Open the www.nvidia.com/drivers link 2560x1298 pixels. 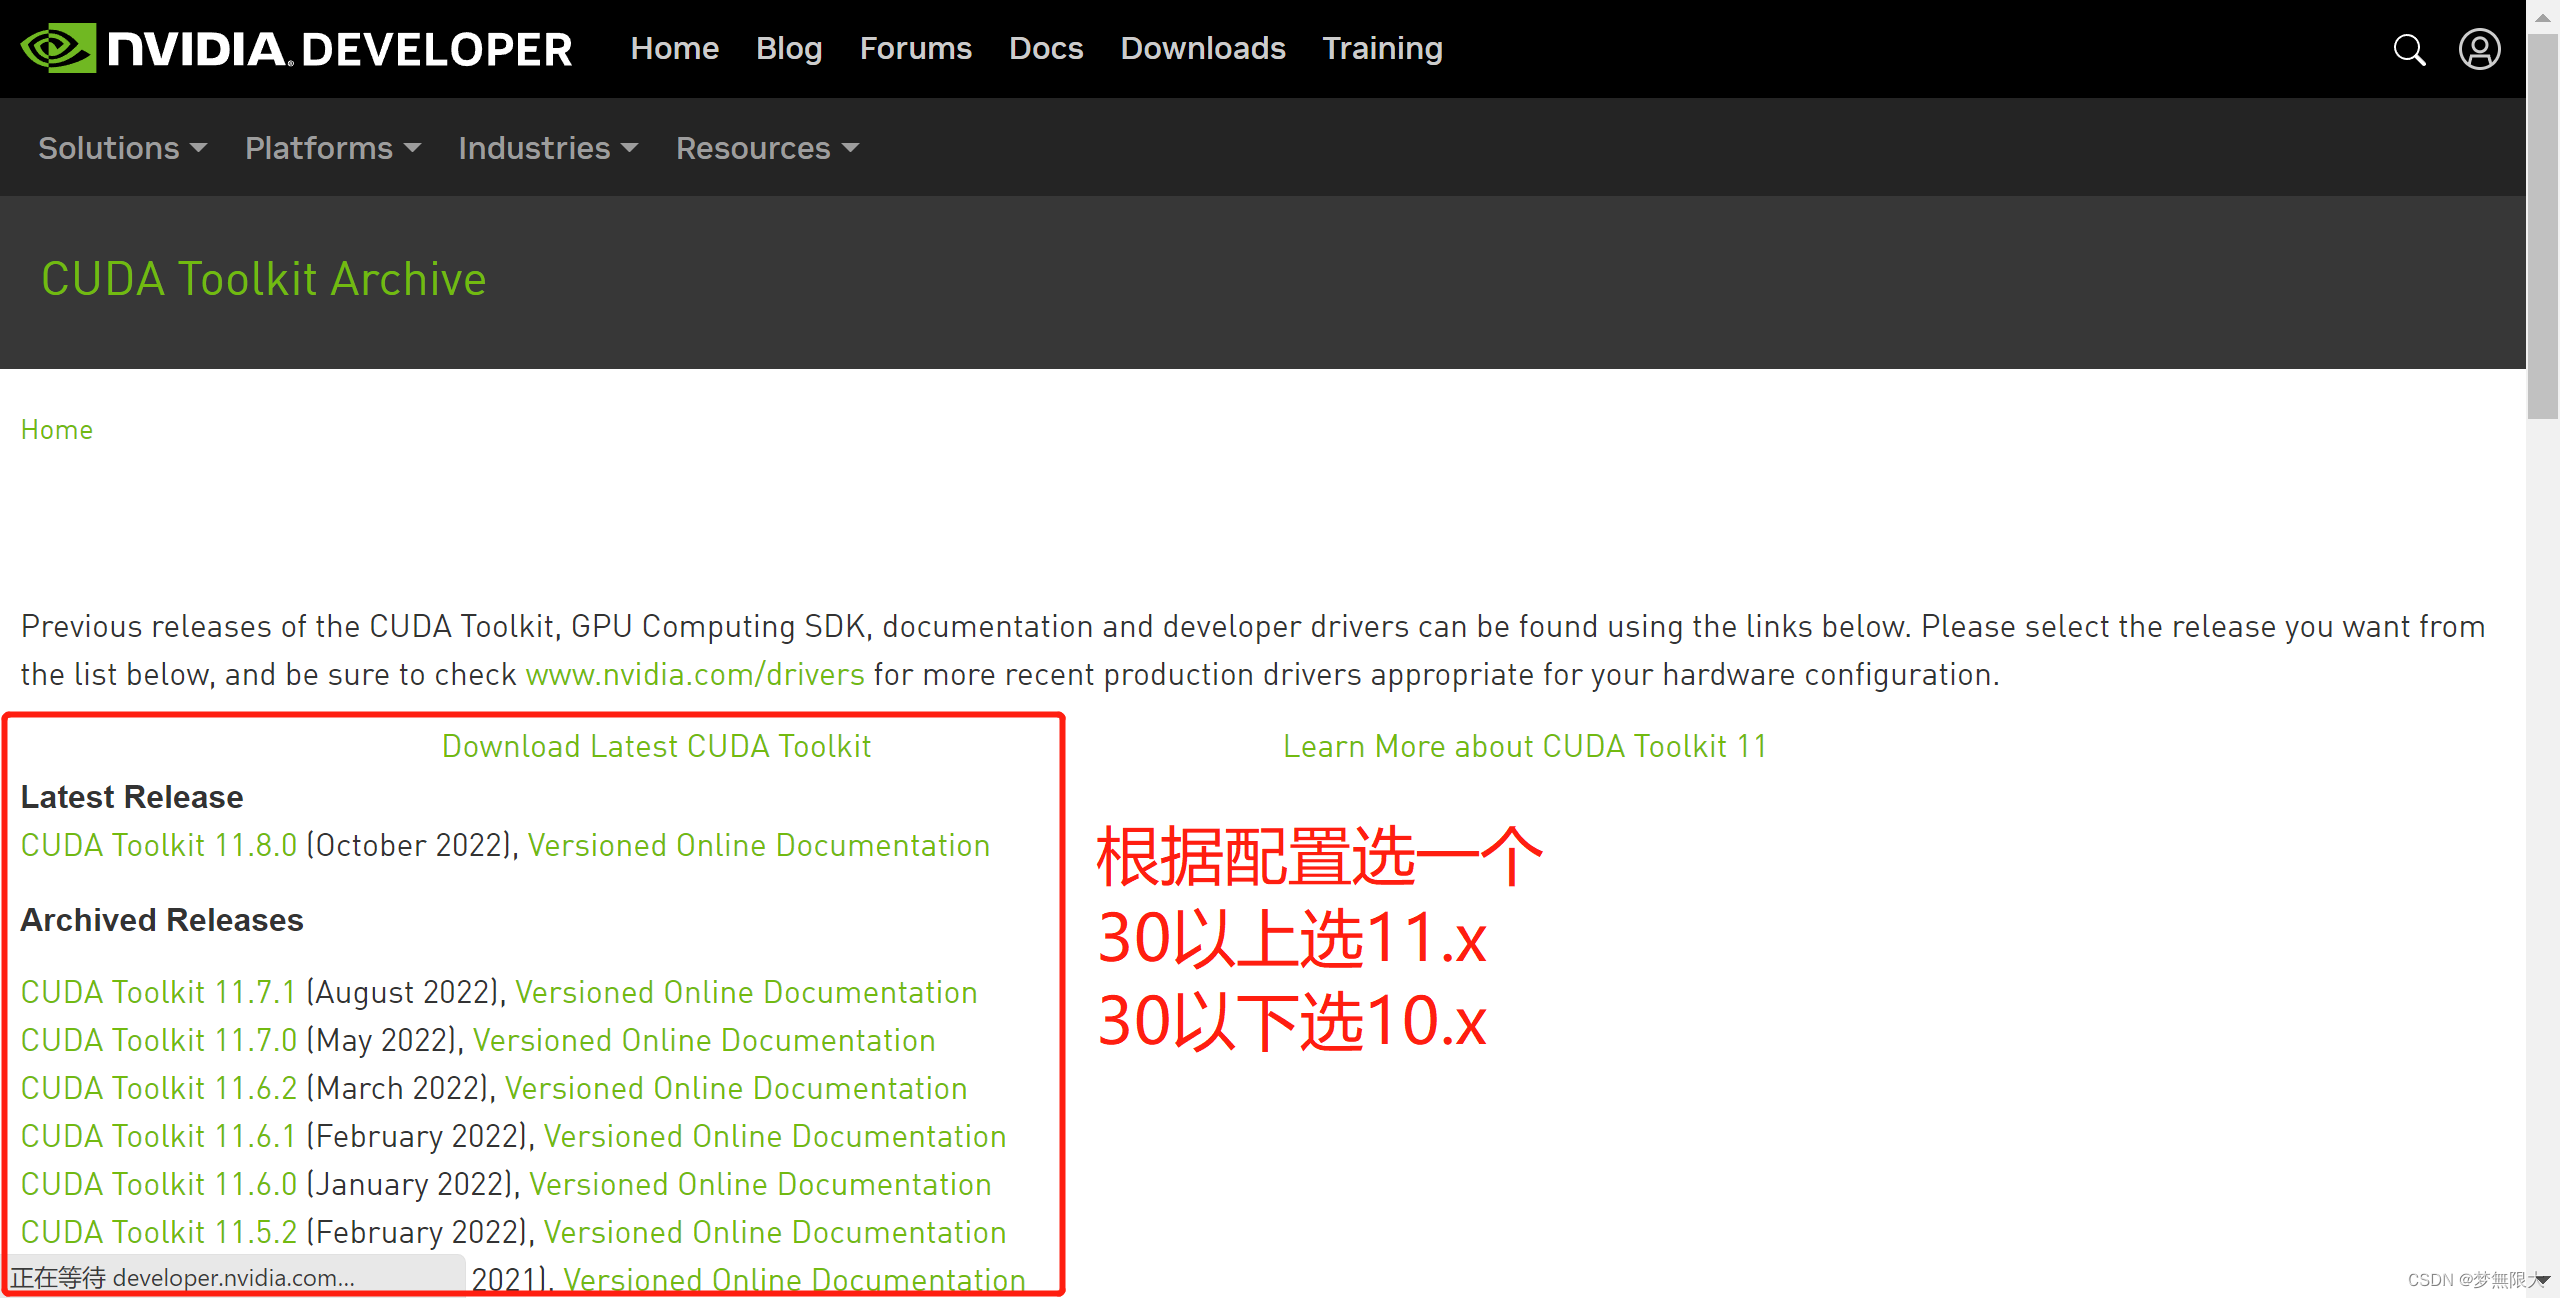point(695,675)
